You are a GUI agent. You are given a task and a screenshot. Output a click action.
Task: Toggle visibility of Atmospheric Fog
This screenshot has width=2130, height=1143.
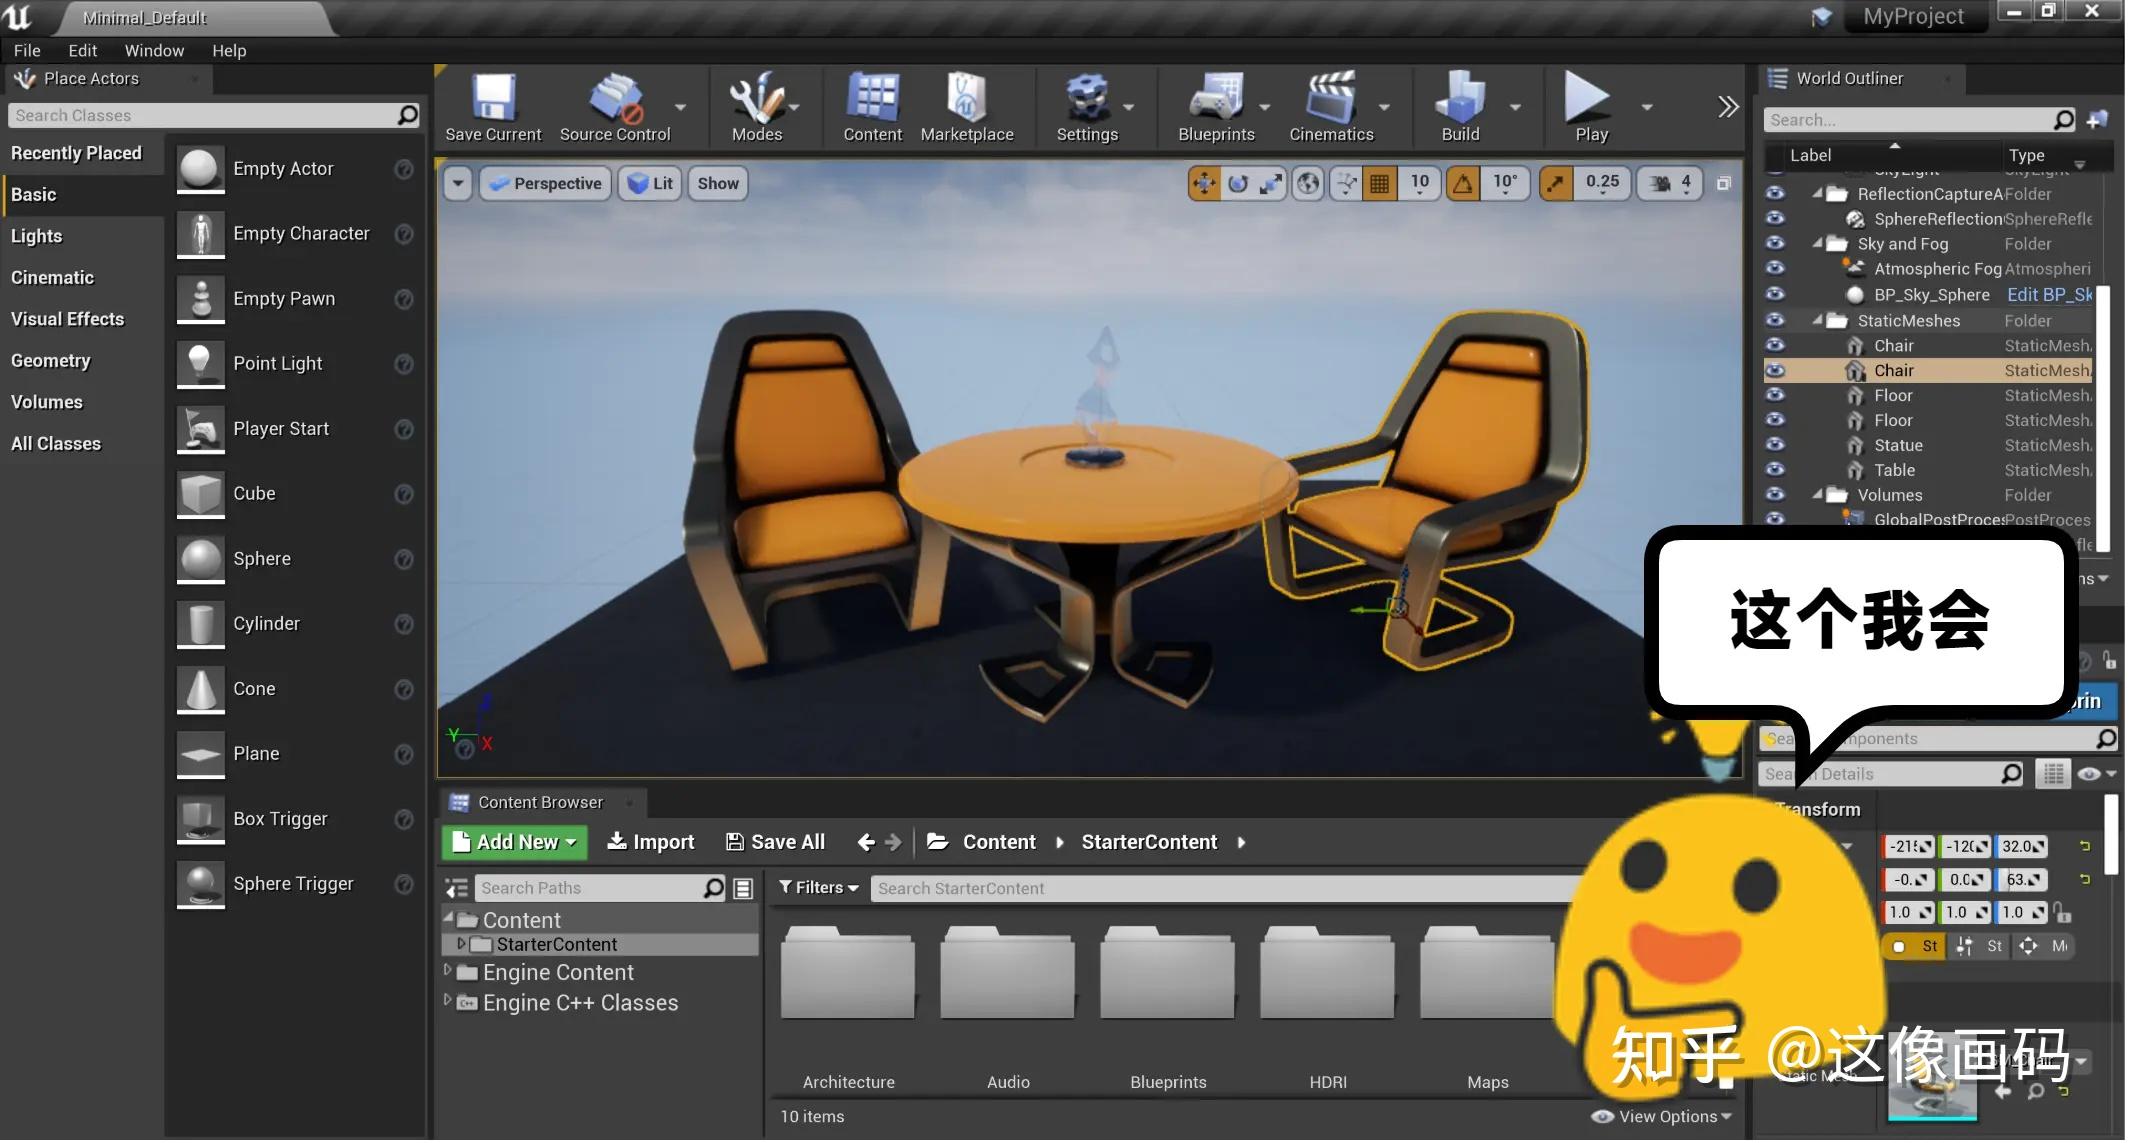pyautogui.click(x=1775, y=268)
